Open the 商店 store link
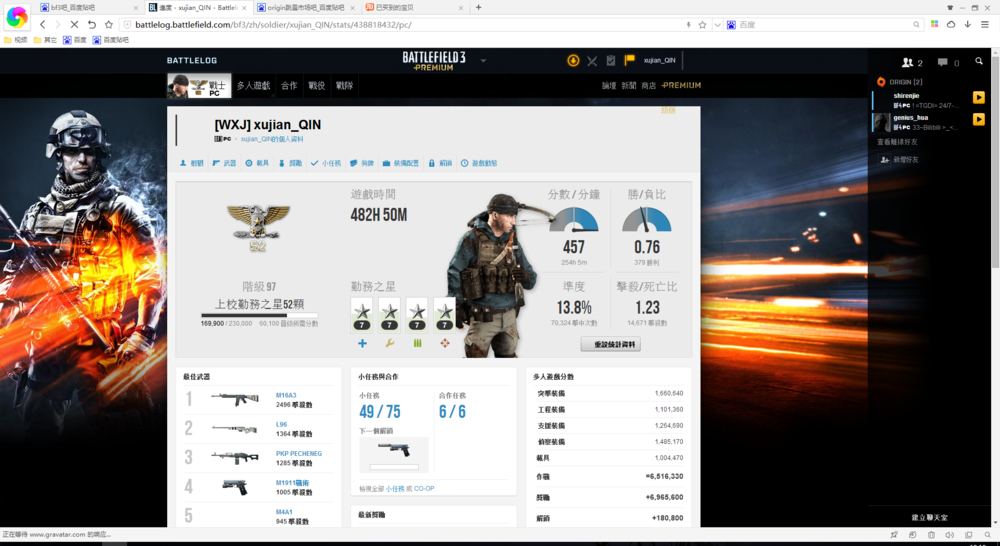 click(649, 85)
